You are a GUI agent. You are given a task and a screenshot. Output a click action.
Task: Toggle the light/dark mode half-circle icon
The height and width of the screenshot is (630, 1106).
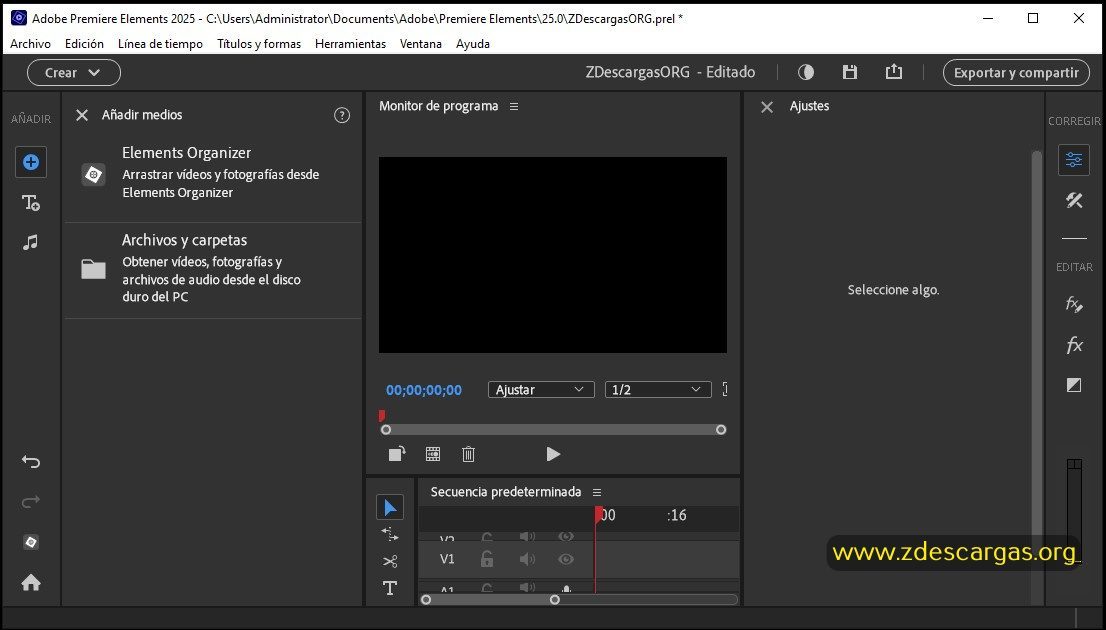(x=806, y=72)
